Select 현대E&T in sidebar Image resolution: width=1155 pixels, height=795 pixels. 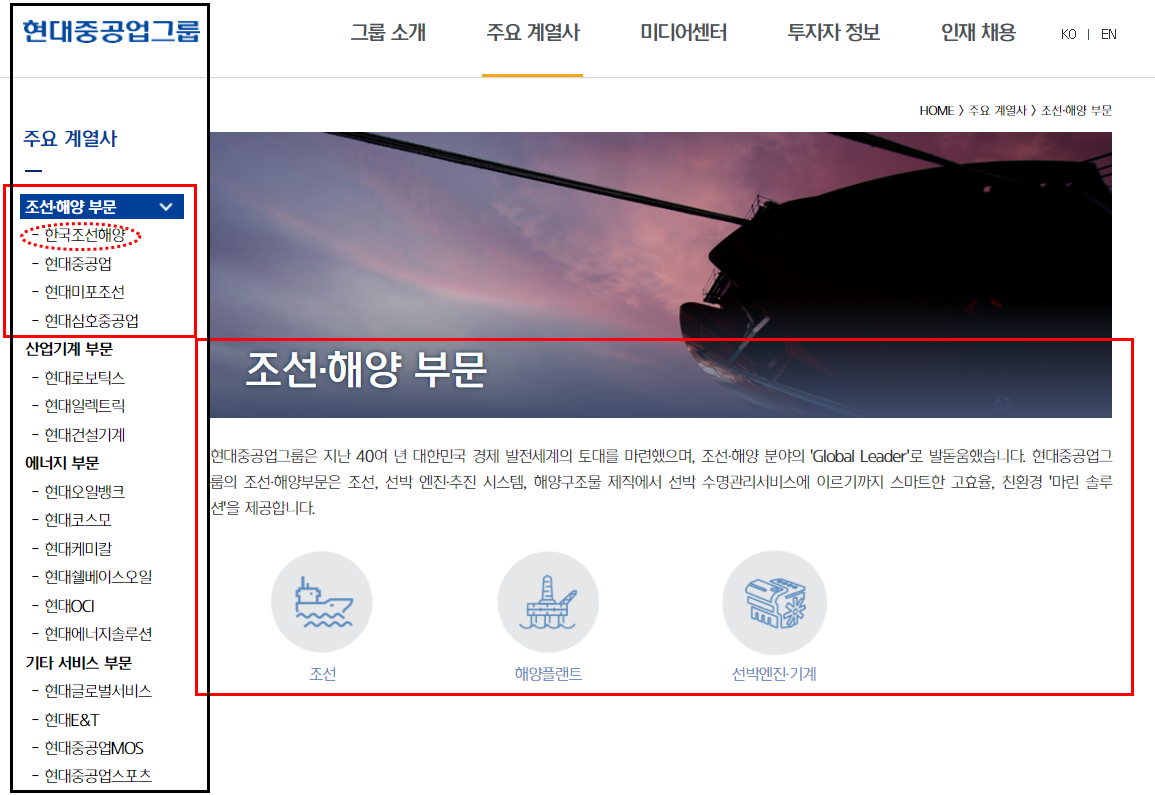pyautogui.click(x=71, y=720)
